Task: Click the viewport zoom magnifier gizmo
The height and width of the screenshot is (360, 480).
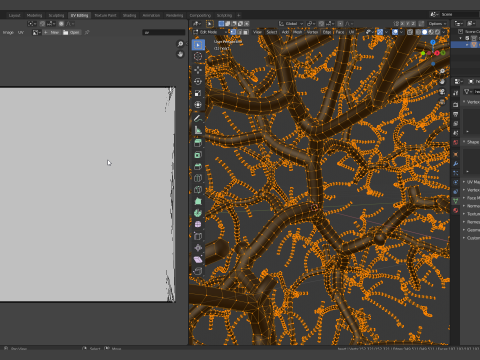Action: pyautogui.click(x=442, y=71)
